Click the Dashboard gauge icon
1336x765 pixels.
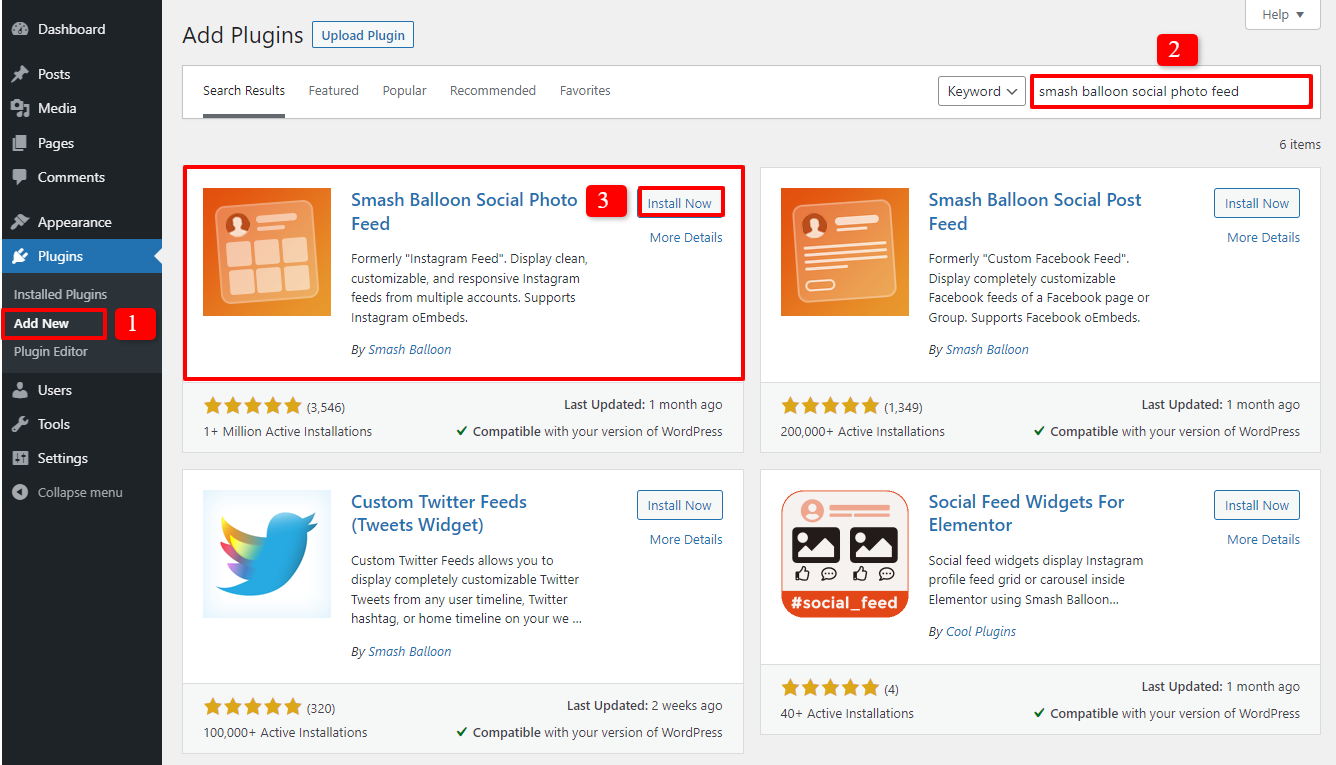tap(20, 29)
